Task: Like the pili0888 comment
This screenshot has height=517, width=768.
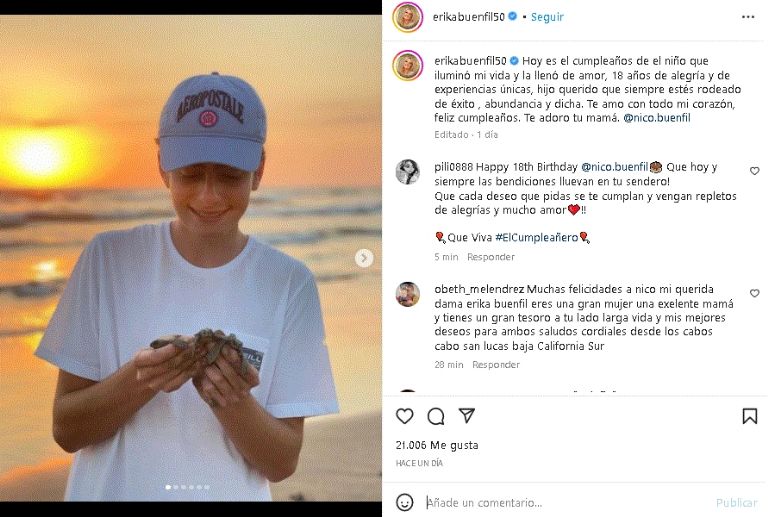Action: tap(754, 171)
